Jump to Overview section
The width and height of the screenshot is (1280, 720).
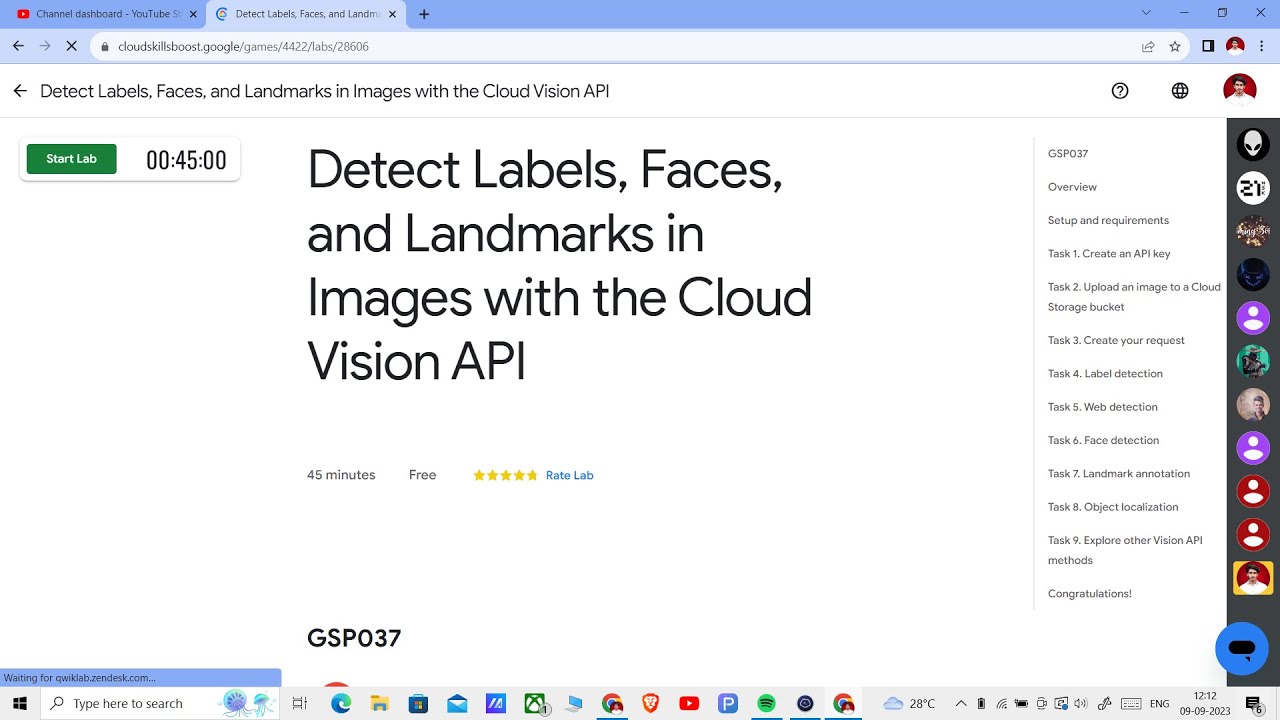[1072, 187]
